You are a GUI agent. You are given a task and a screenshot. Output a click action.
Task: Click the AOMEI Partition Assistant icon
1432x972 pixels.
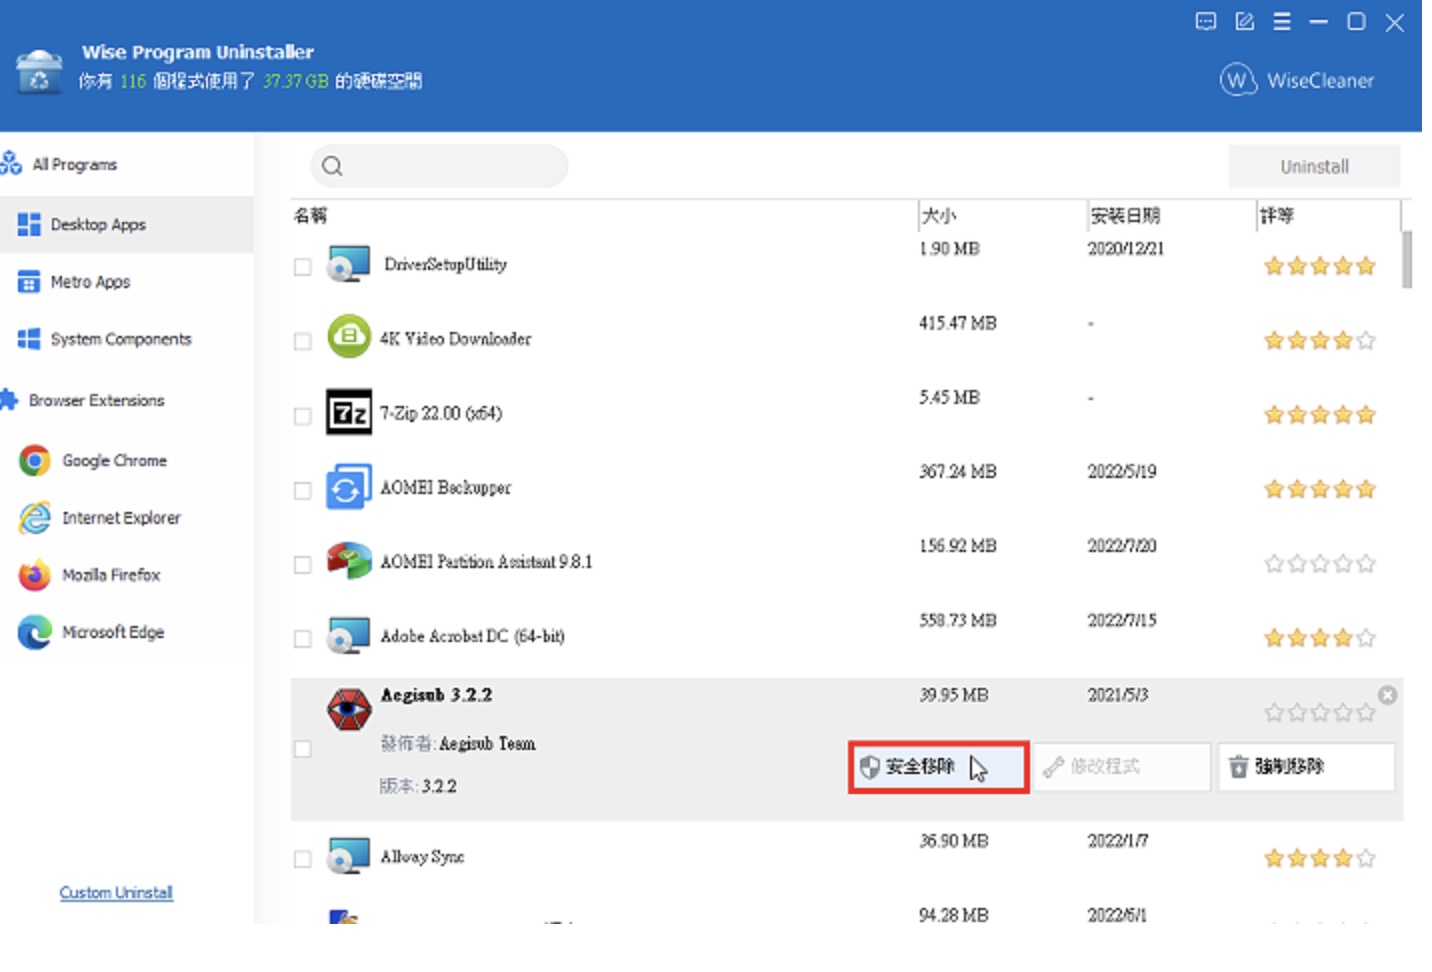point(349,561)
